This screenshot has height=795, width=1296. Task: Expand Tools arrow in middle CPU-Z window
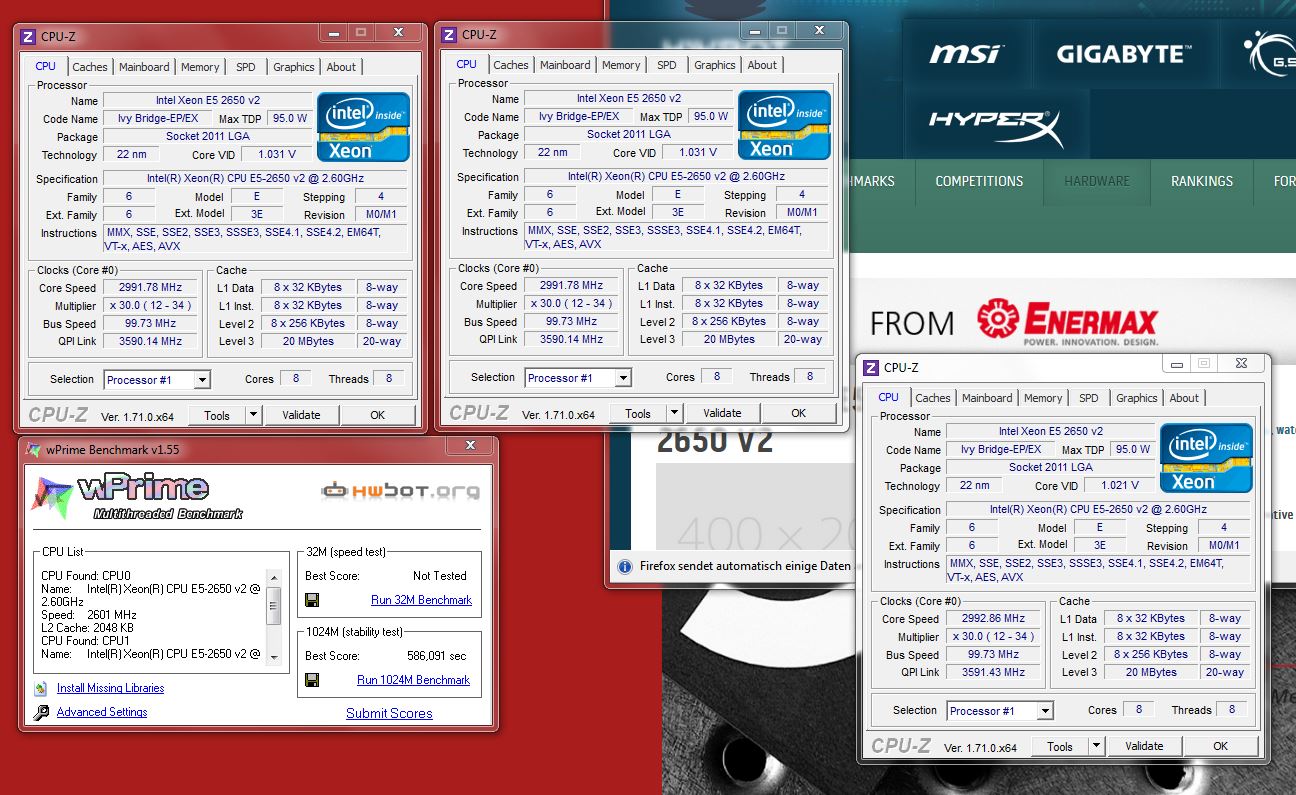(674, 413)
